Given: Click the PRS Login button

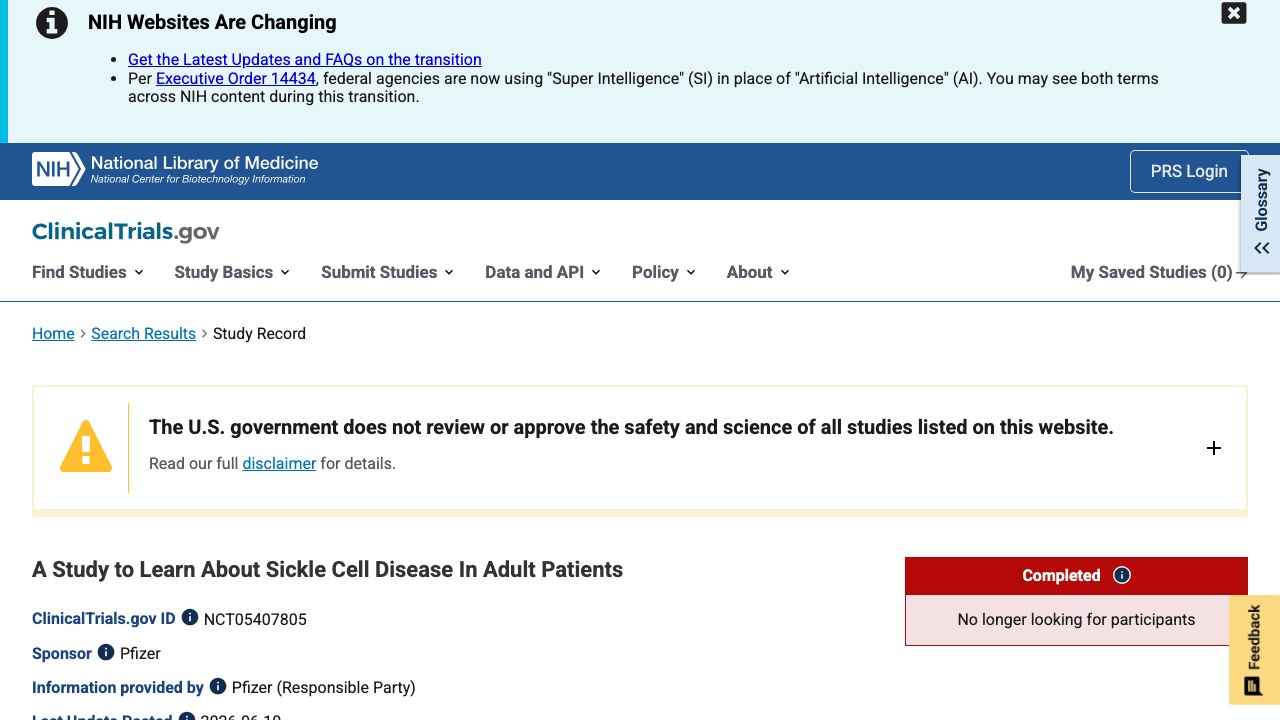Looking at the screenshot, I should click(x=1189, y=171).
